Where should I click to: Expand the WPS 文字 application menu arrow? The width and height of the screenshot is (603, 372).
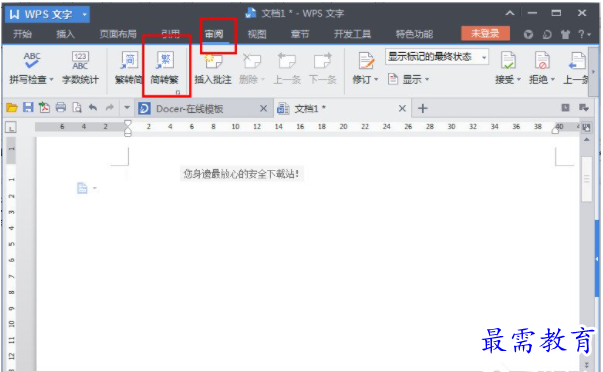tap(85, 15)
